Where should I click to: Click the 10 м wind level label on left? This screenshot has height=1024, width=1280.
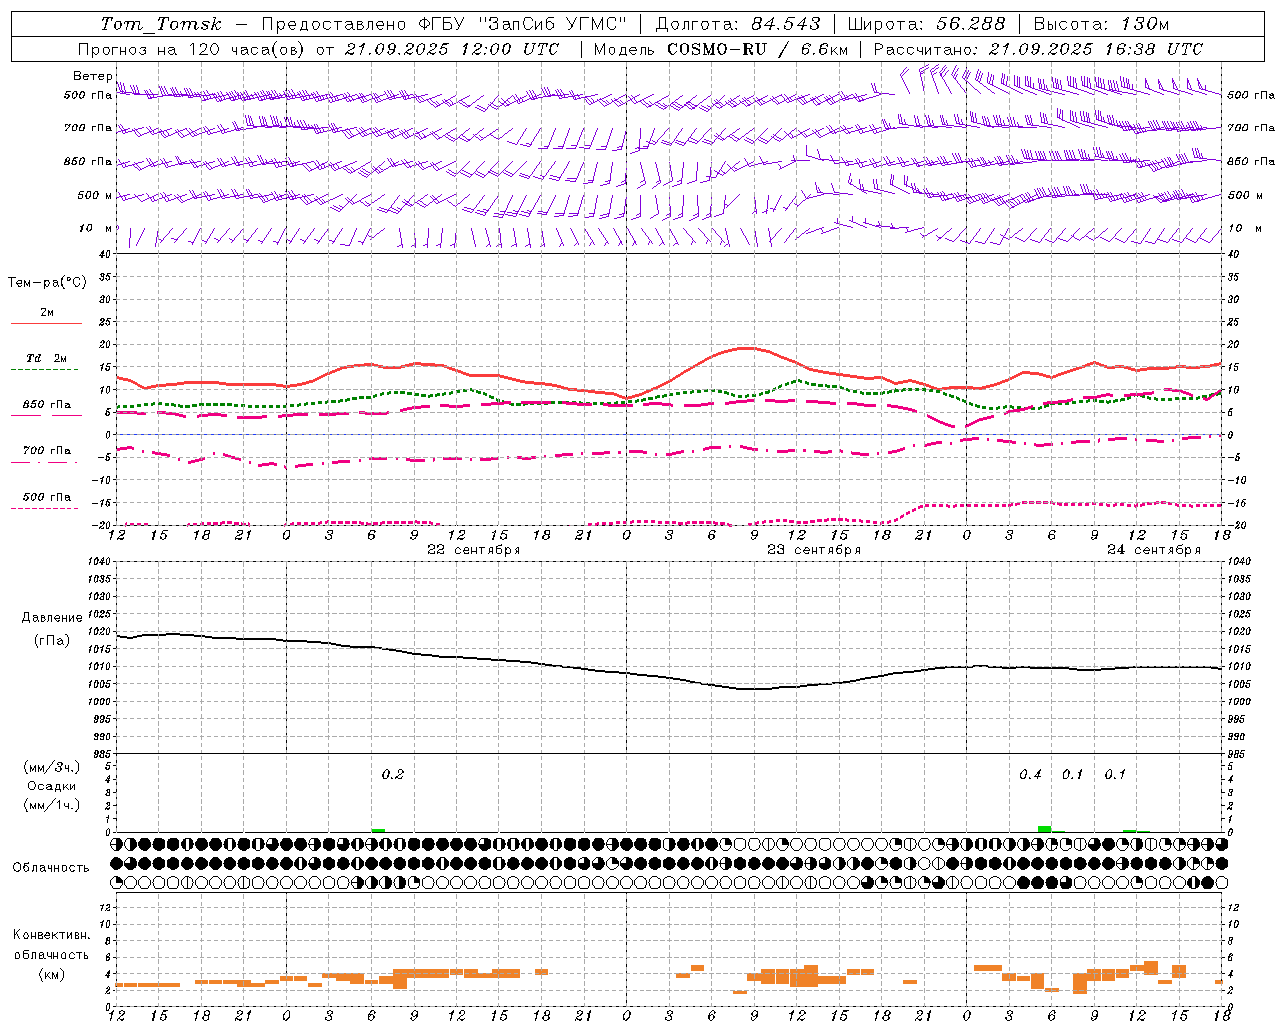click(x=96, y=228)
